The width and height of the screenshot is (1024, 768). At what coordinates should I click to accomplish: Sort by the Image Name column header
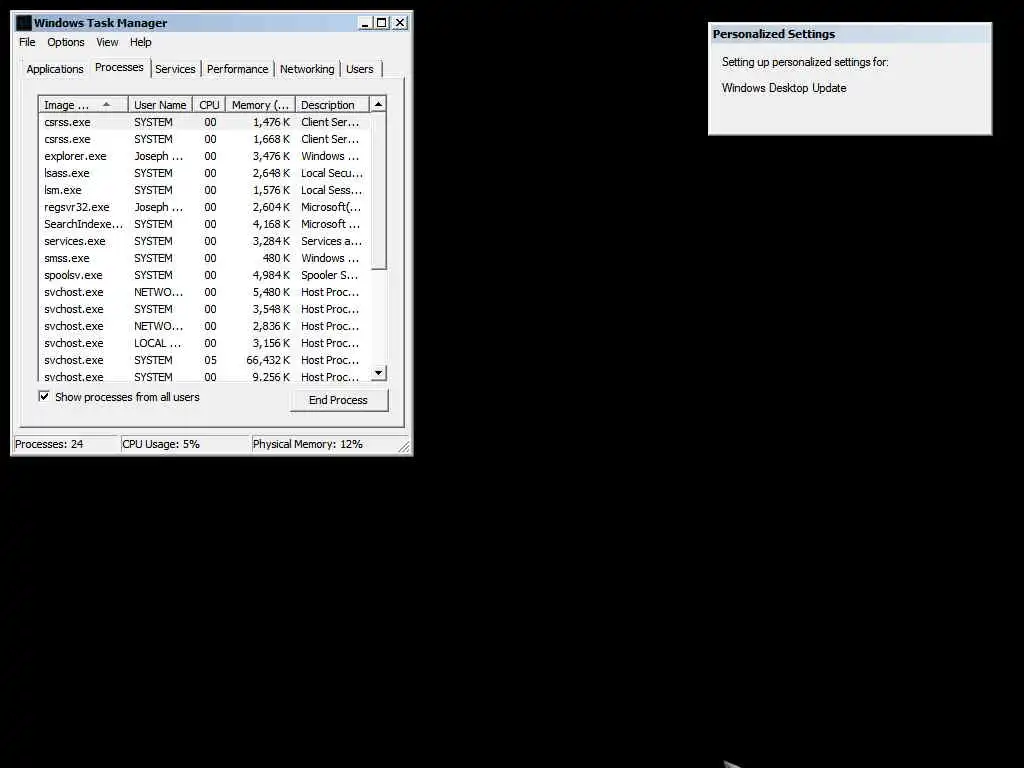(x=82, y=105)
